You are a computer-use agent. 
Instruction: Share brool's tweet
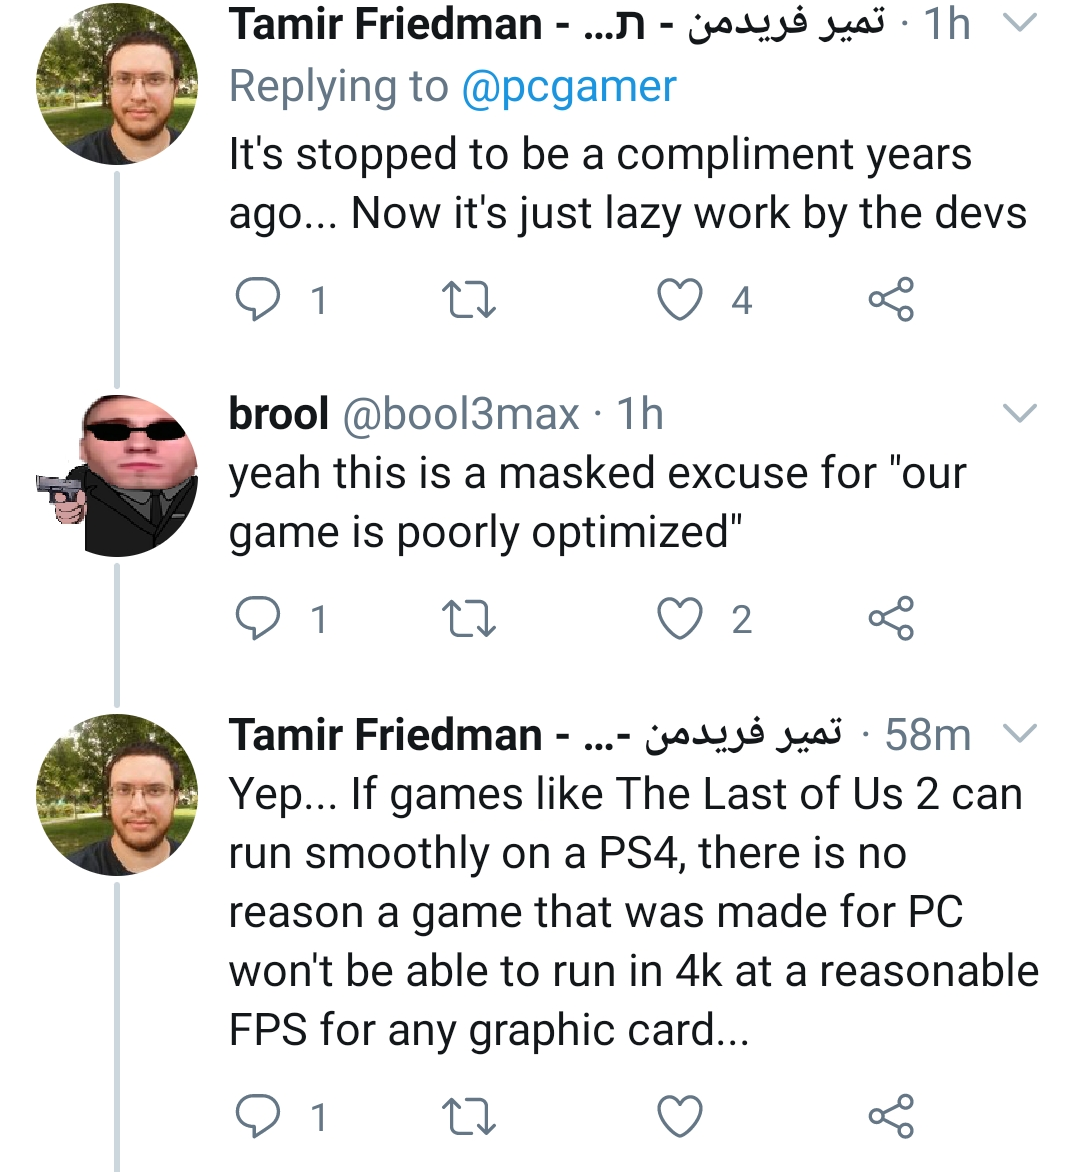click(x=890, y=619)
